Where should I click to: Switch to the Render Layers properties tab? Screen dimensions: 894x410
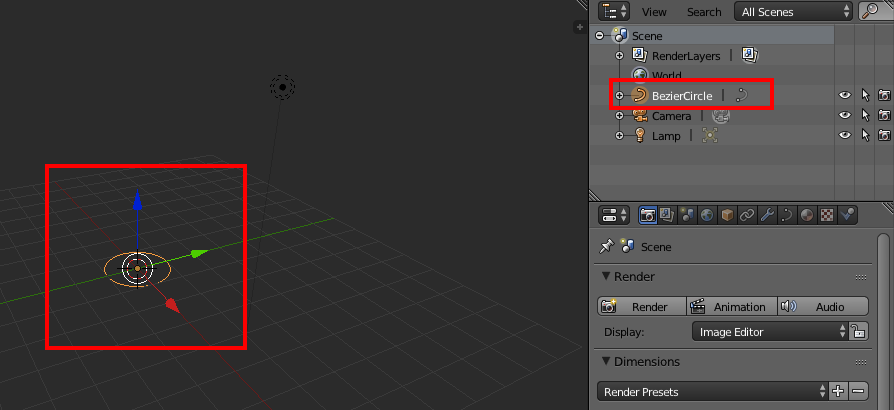coord(667,215)
